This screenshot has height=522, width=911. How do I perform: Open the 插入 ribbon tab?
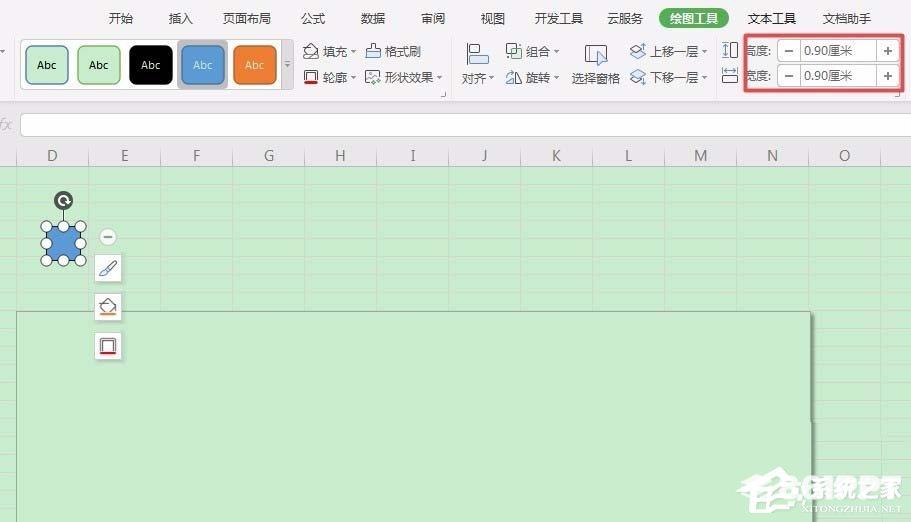pos(180,19)
